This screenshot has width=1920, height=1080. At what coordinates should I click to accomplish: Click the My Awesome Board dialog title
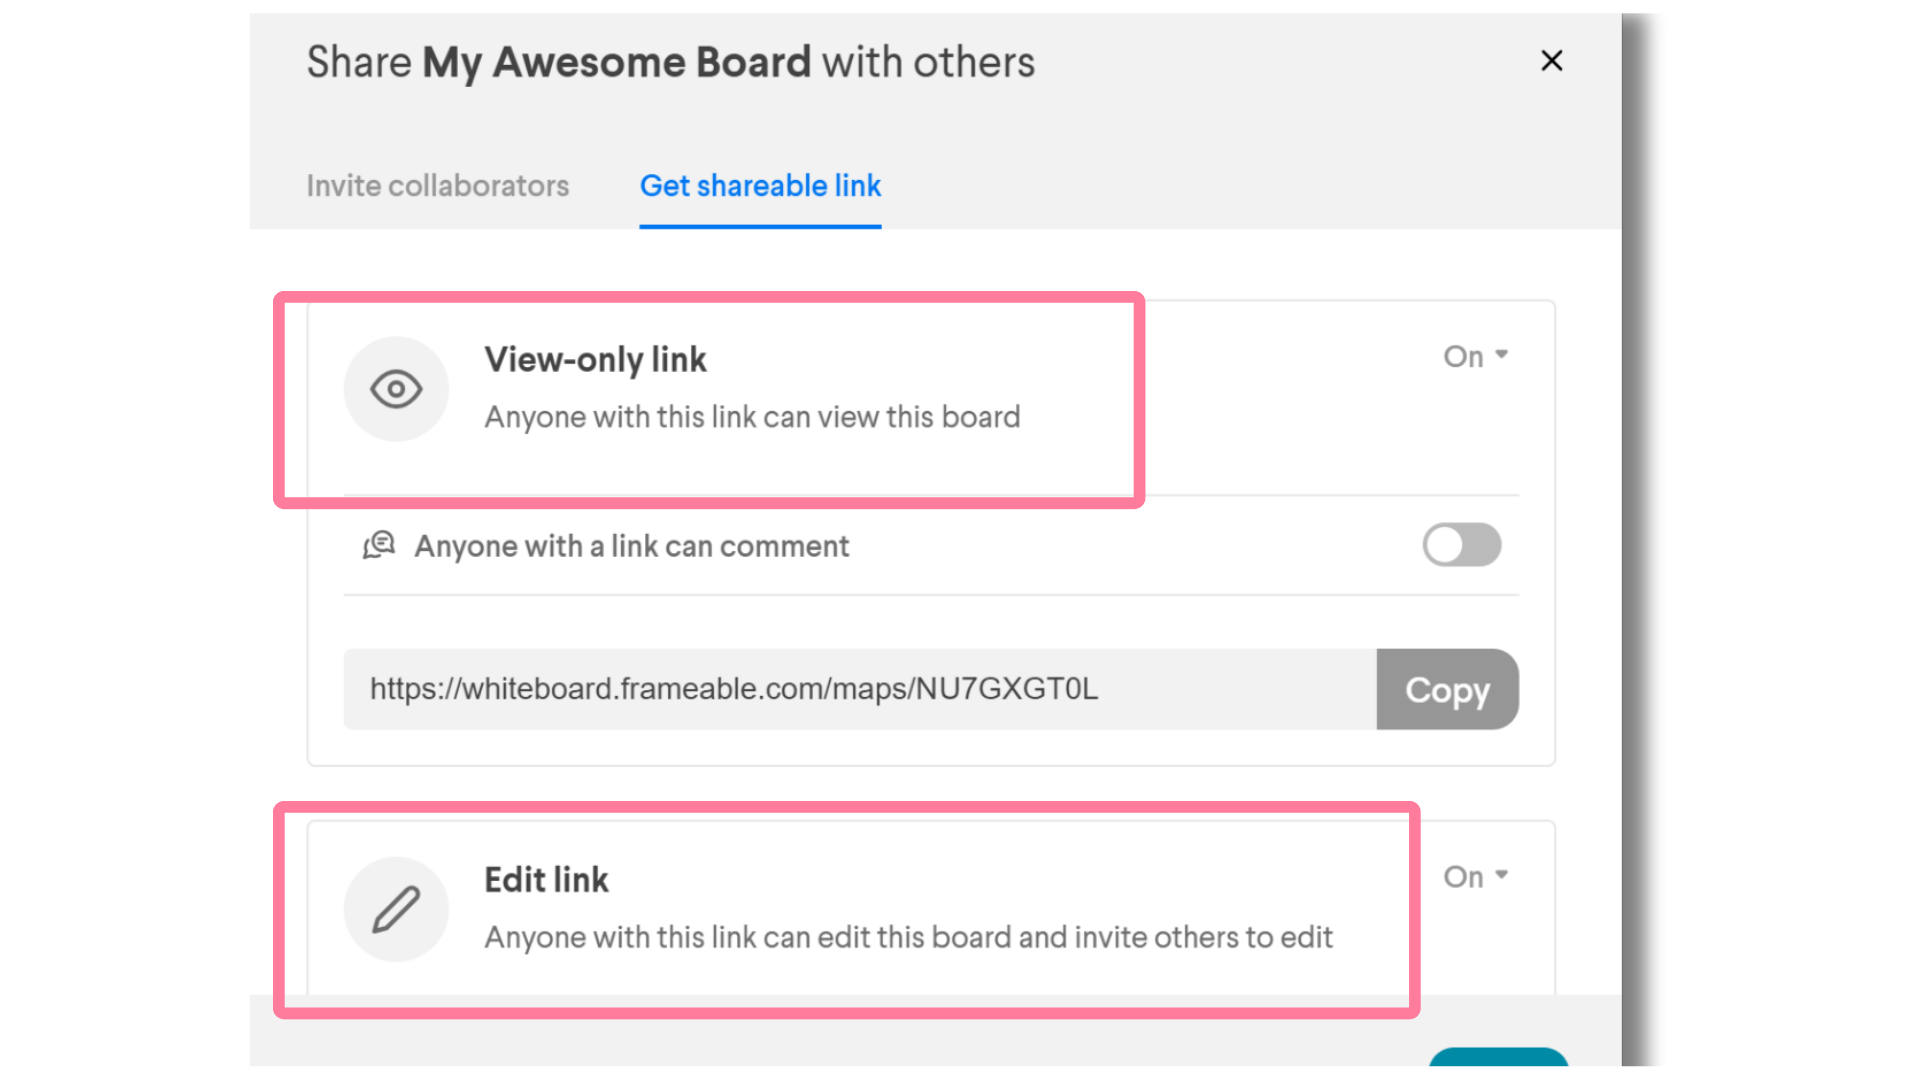670,62
